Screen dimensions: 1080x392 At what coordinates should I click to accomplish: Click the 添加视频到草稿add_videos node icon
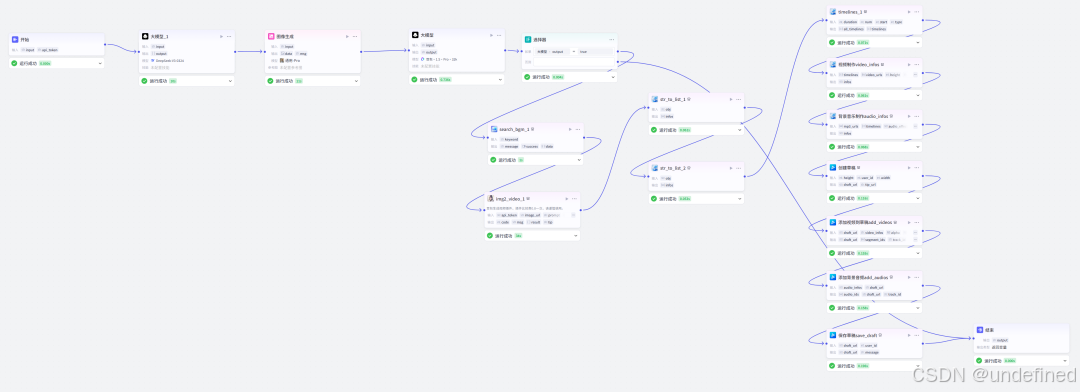[x=833, y=223]
